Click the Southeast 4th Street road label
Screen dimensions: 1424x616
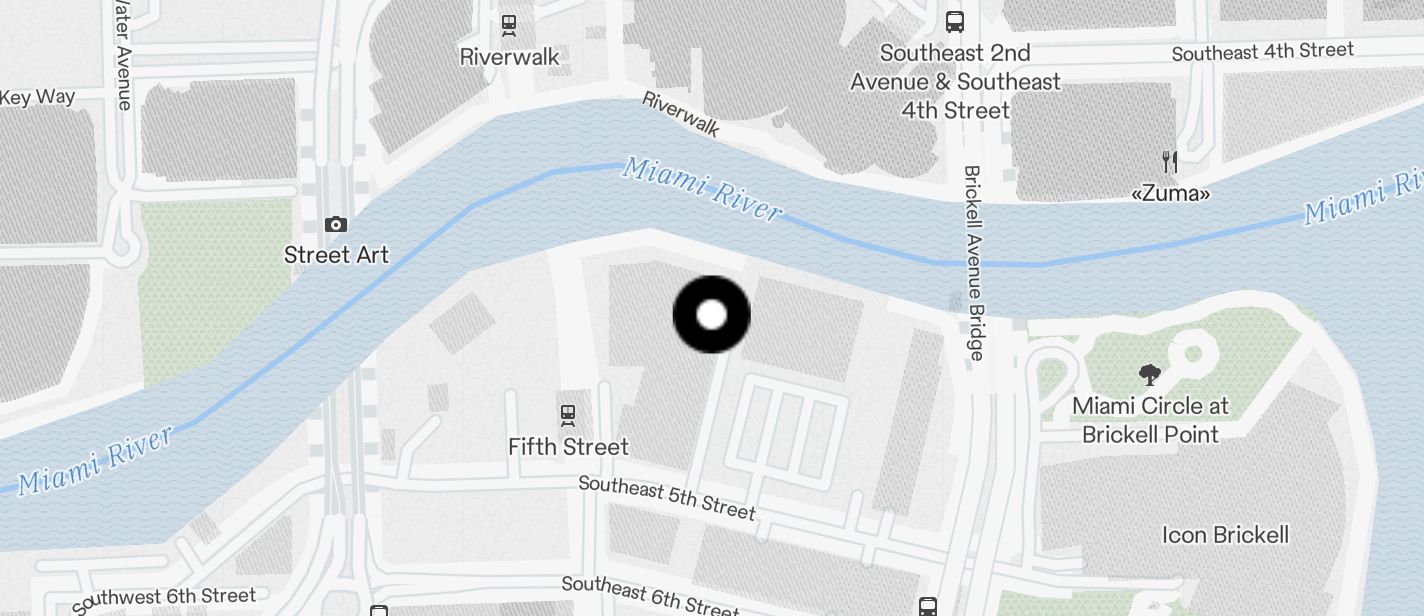pyautogui.click(x=1263, y=51)
